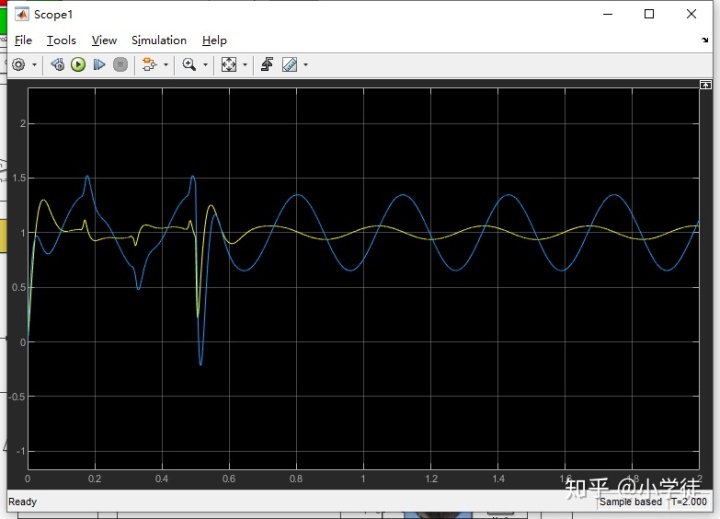720x519 pixels.
Task: Expand the Scale Axes dropdown arrow
Action: [245, 65]
